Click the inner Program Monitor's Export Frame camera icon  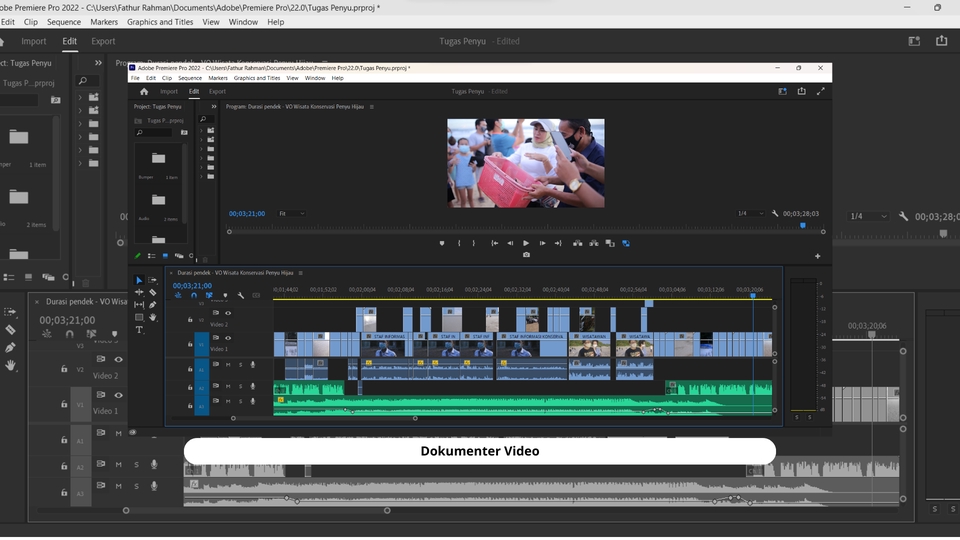pos(526,255)
